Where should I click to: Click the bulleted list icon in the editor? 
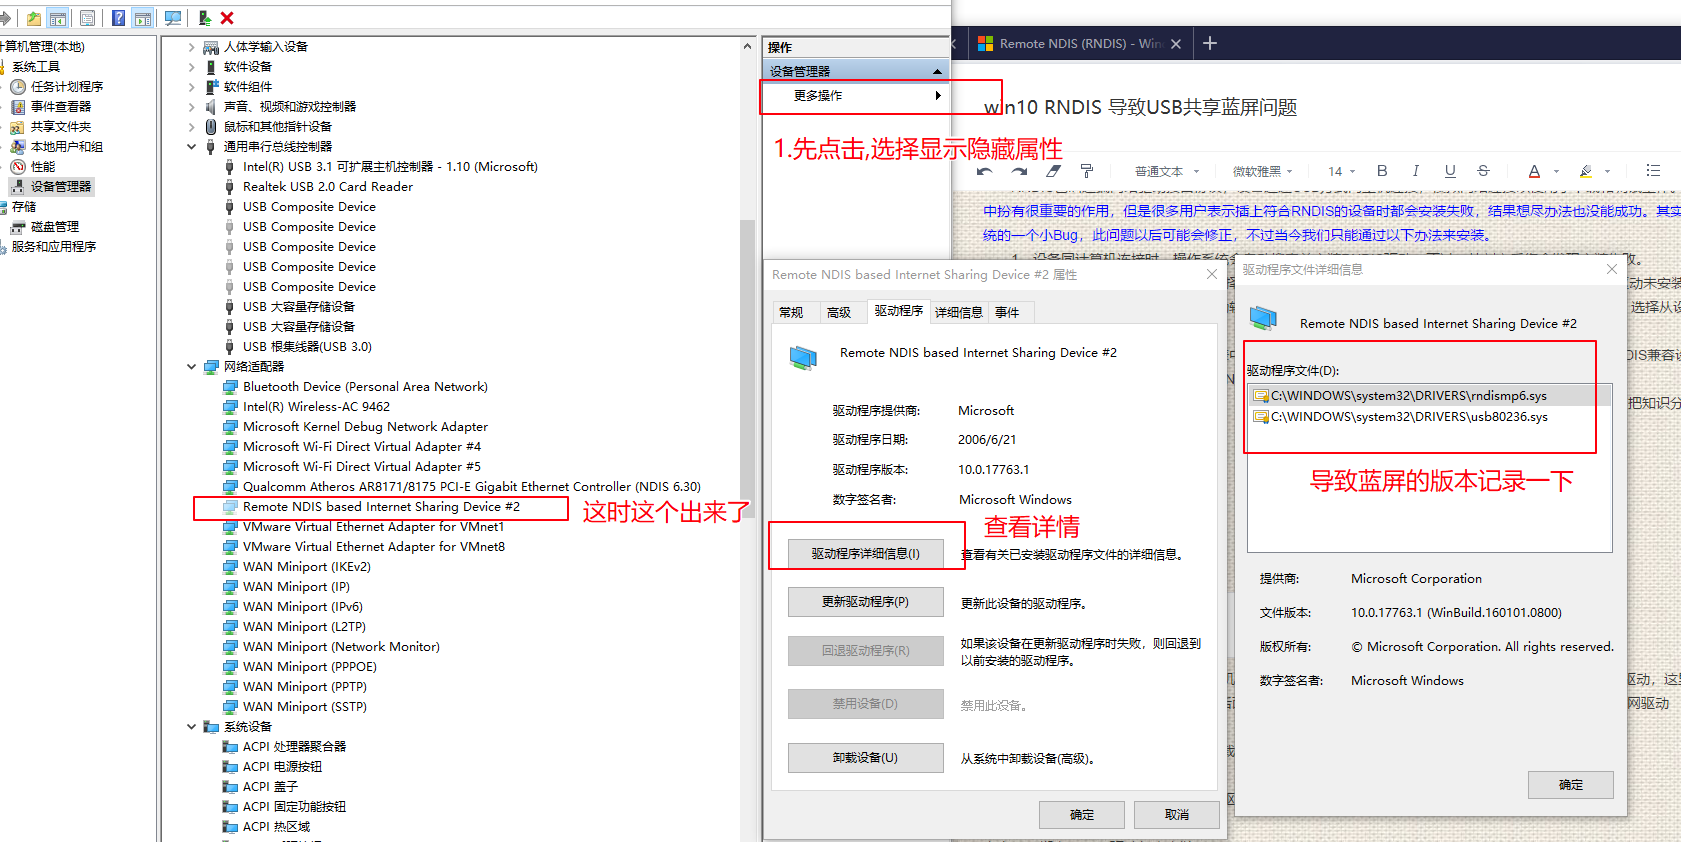click(x=1653, y=171)
